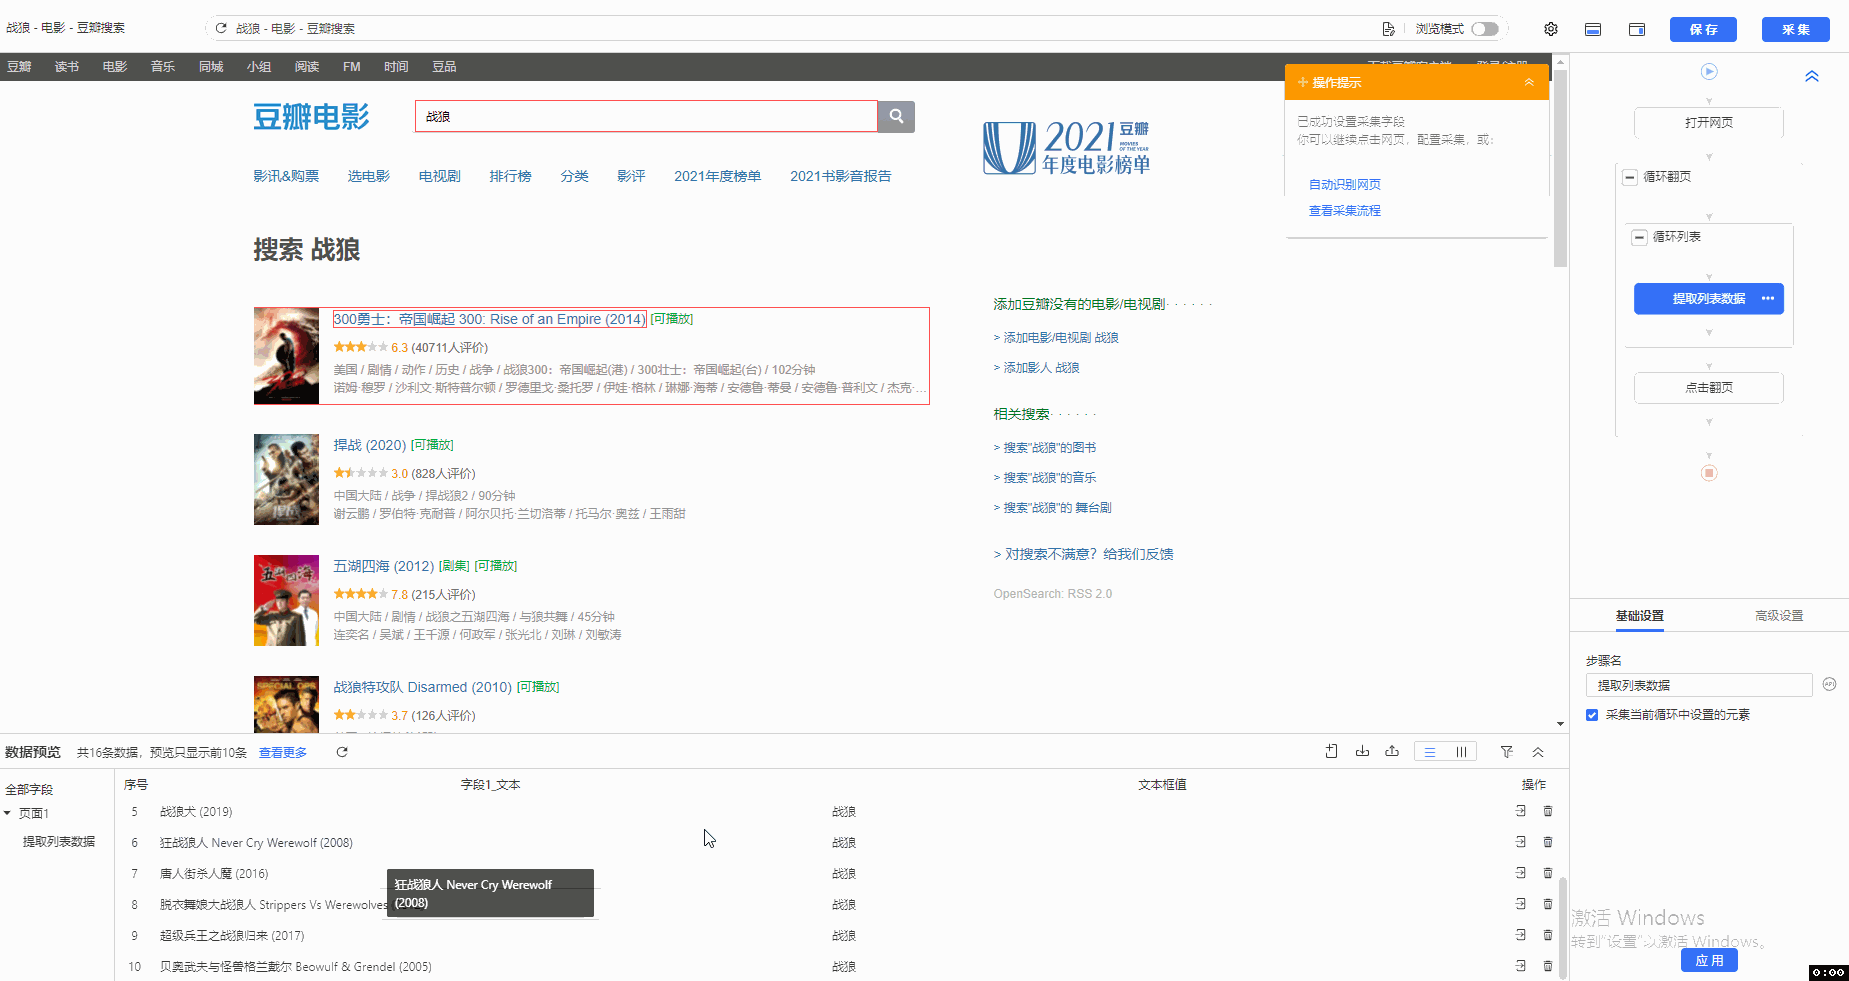Click the search field containing 战狼
Screen dimensions: 1849x981
[646, 116]
